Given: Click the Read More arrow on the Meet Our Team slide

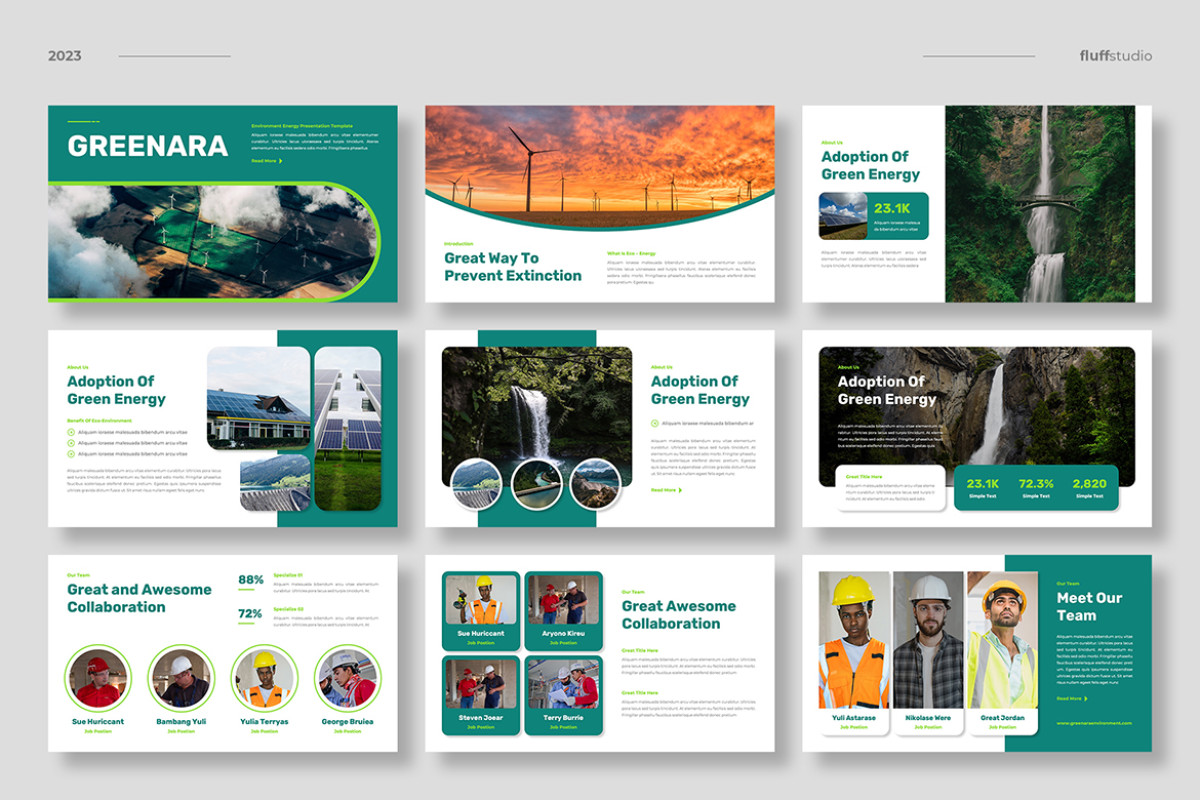Looking at the screenshot, I should [x=1086, y=698].
